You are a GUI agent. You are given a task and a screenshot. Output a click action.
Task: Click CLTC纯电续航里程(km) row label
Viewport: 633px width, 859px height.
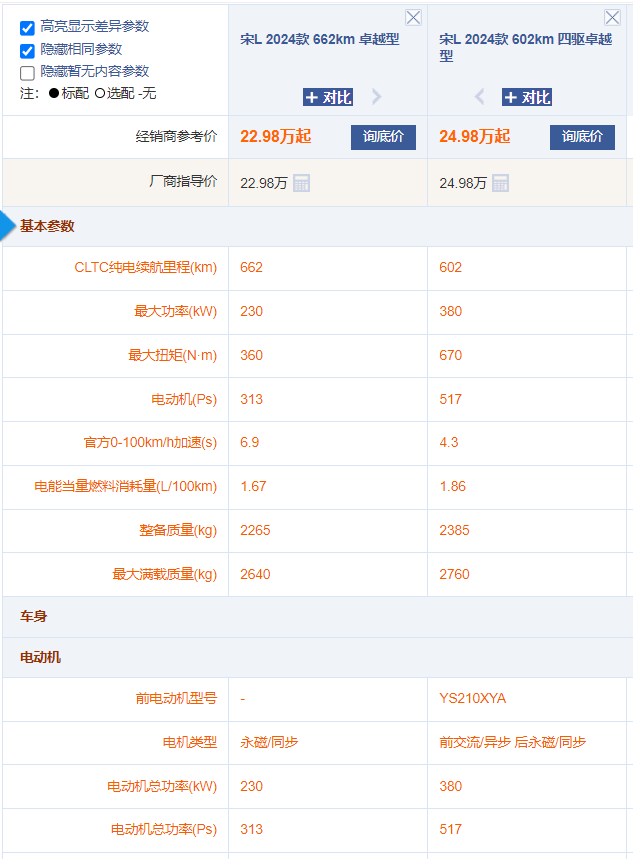[146, 267]
